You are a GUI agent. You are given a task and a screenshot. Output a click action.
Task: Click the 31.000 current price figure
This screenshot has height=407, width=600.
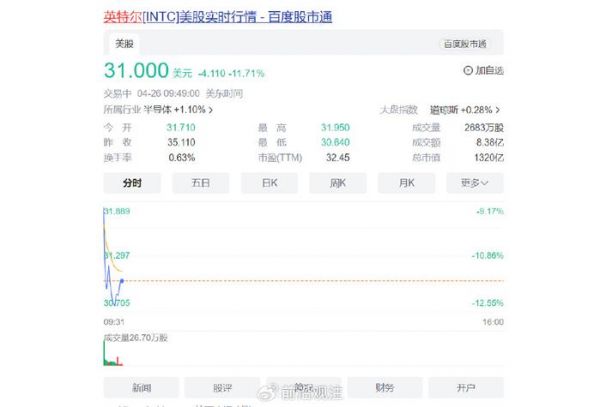pyautogui.click(x=135, y=72)
